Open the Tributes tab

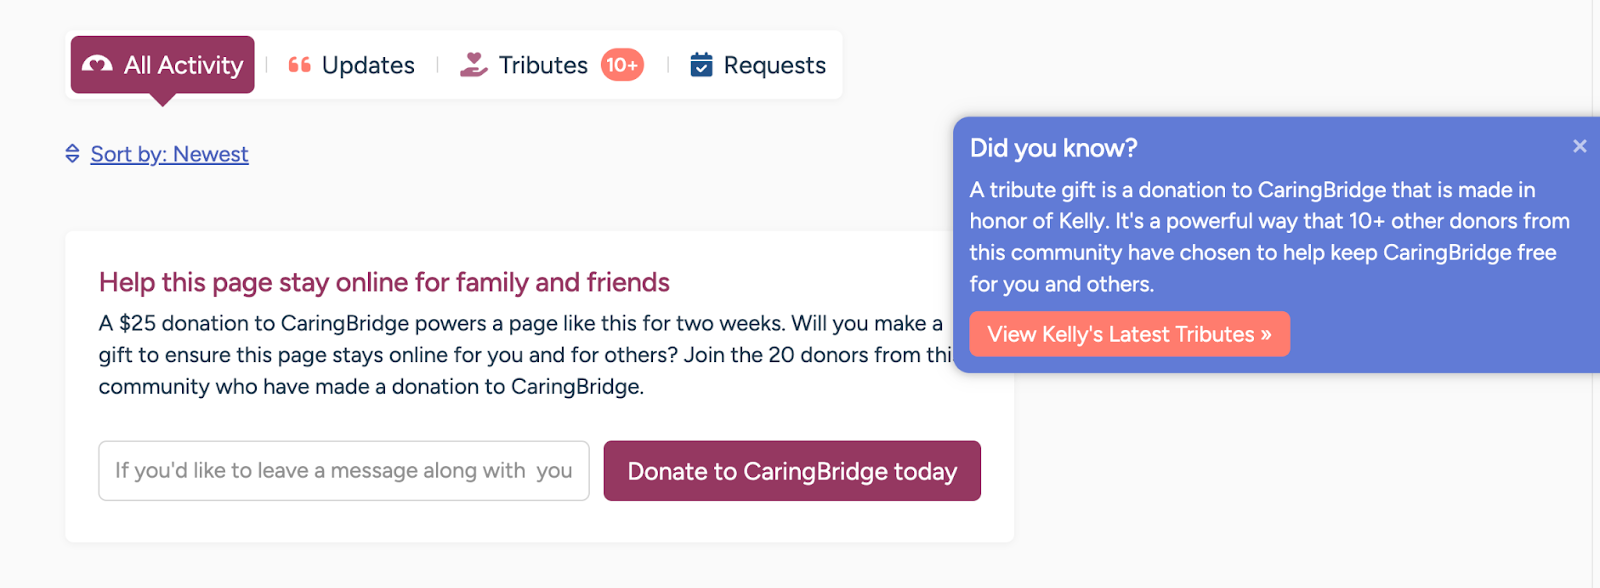[x=543, y=65]
